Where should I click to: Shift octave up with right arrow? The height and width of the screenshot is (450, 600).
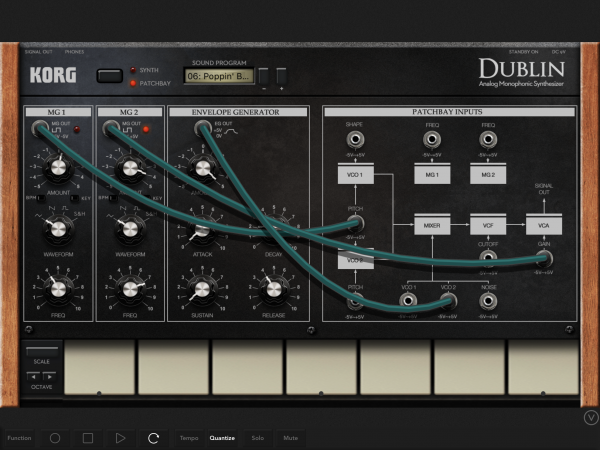(x=49, y=377)
